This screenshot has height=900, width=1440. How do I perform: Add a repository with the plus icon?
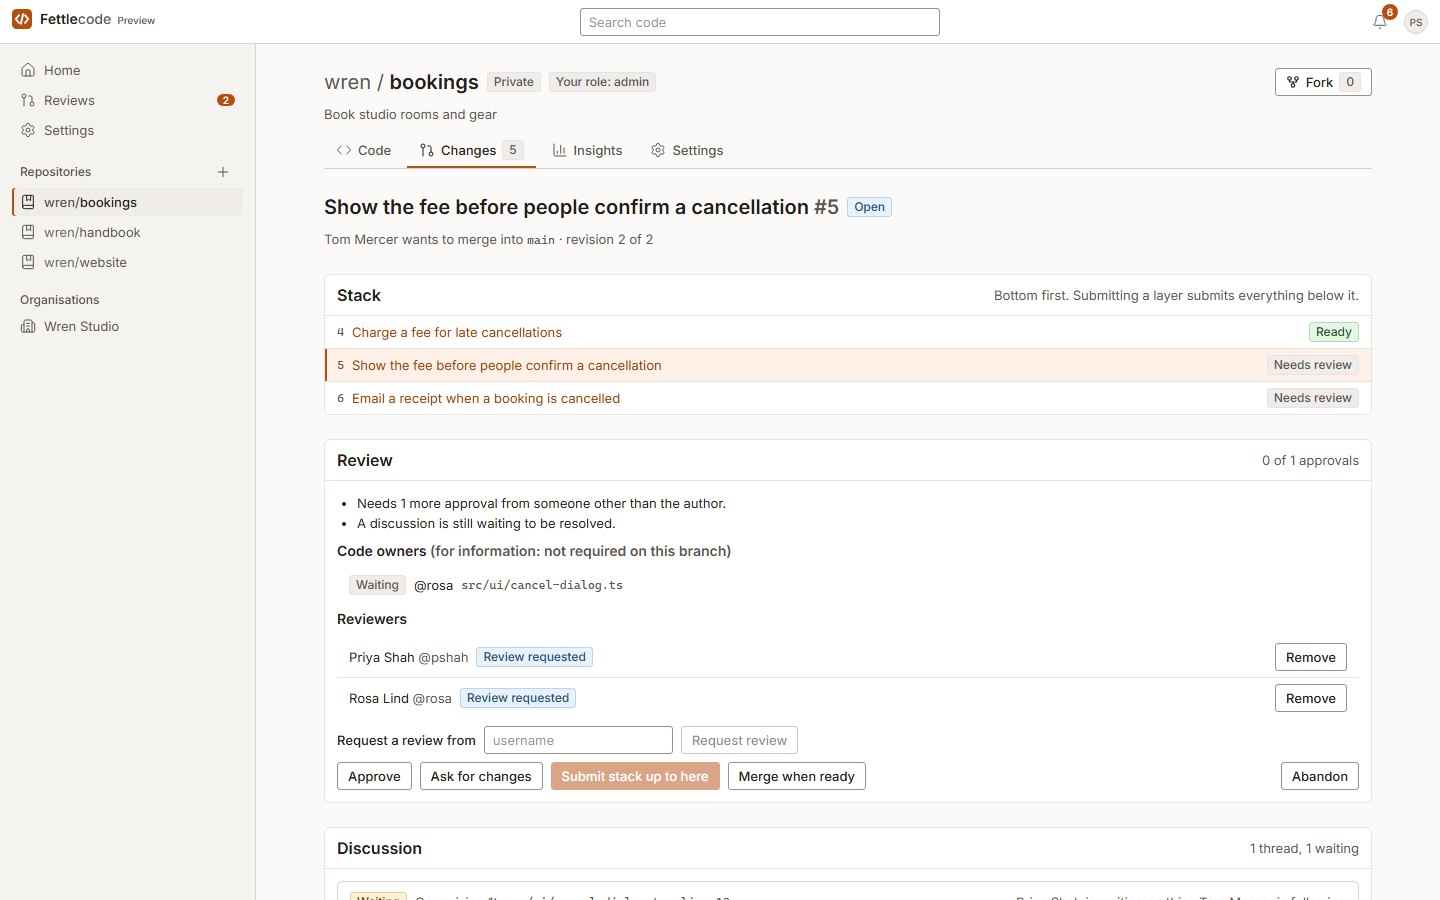(223, 172)
